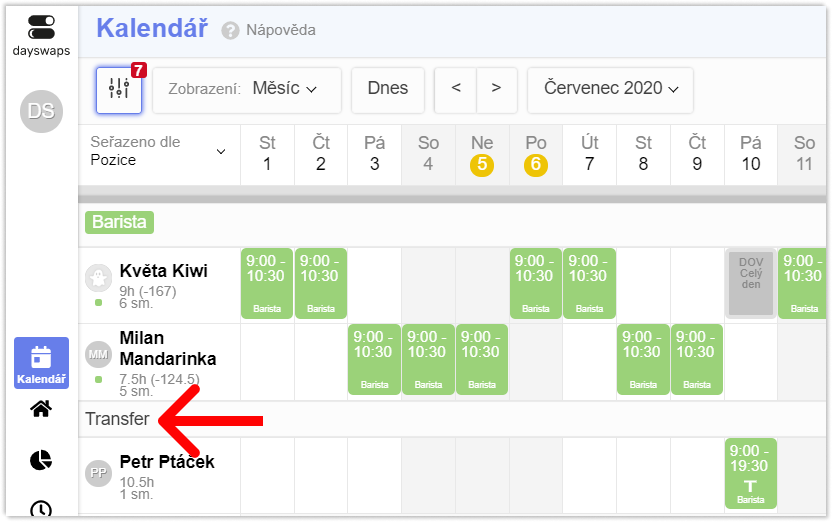Click Květa Kiwi's ghost avatar
This screenshot has width=832, height=522.
point(98,277)
